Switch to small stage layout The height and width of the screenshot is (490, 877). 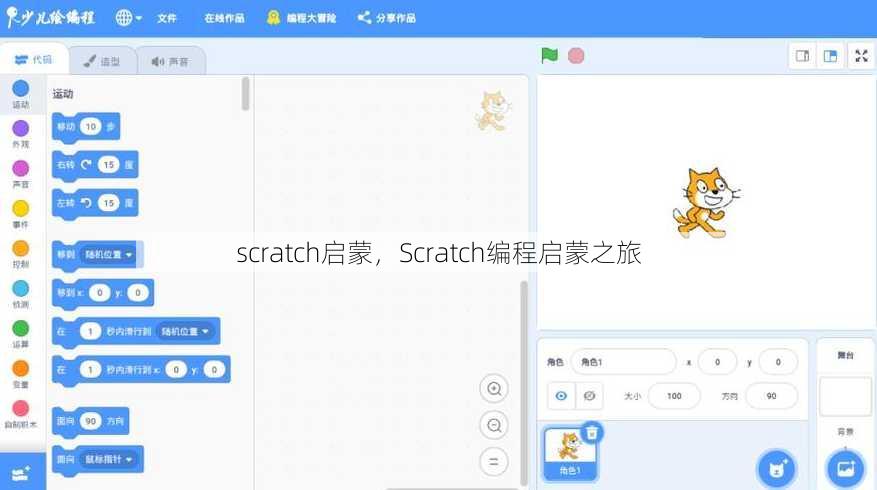803,56
